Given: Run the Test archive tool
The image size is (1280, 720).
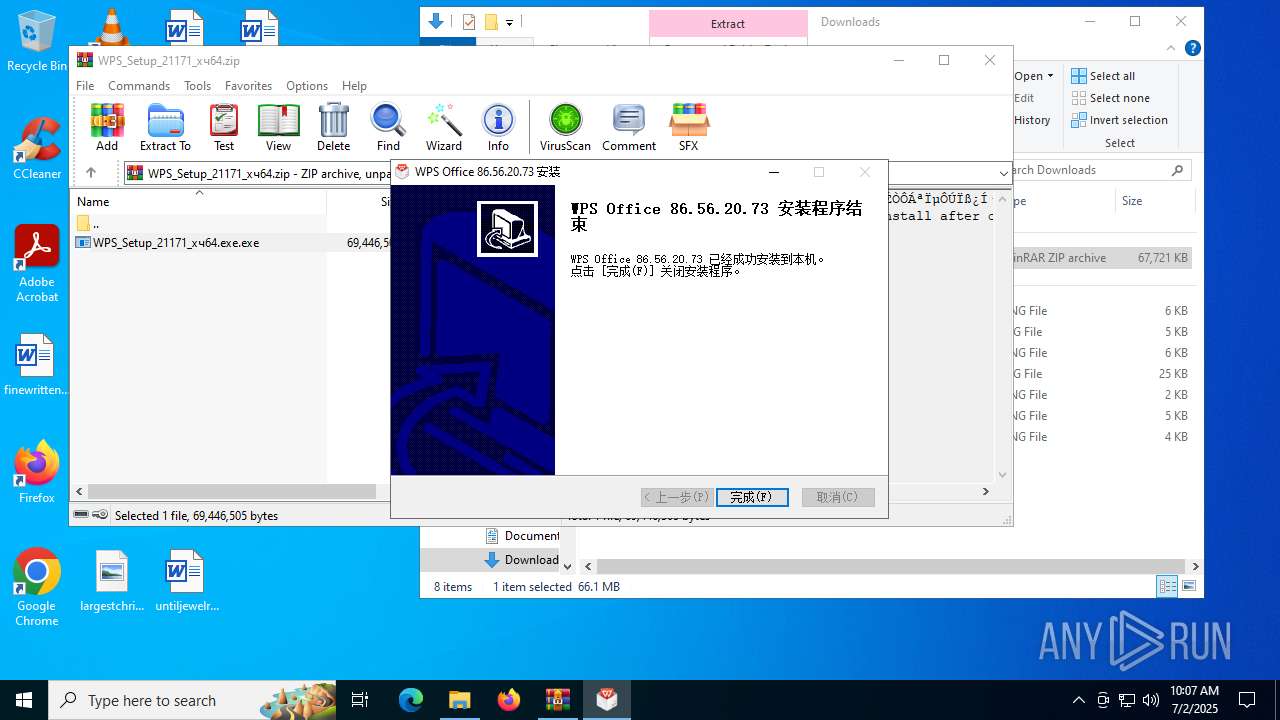Looking at the screenshot, I should [224, 127].
